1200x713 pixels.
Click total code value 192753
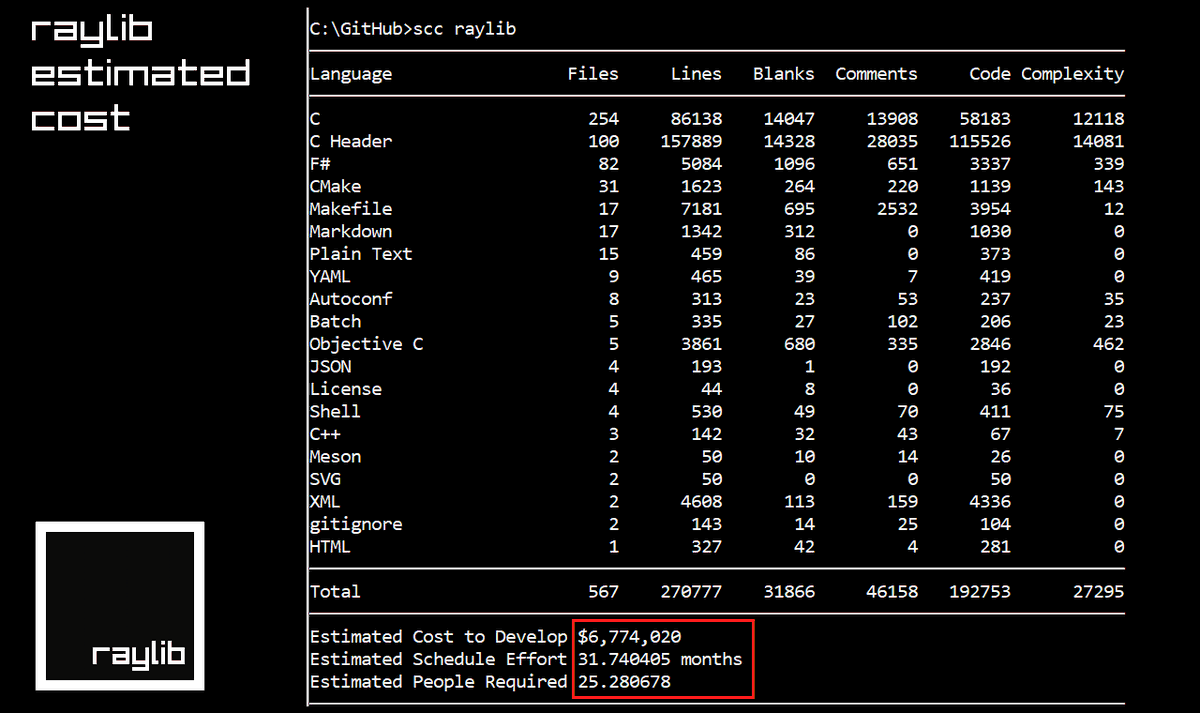point(980,591)
